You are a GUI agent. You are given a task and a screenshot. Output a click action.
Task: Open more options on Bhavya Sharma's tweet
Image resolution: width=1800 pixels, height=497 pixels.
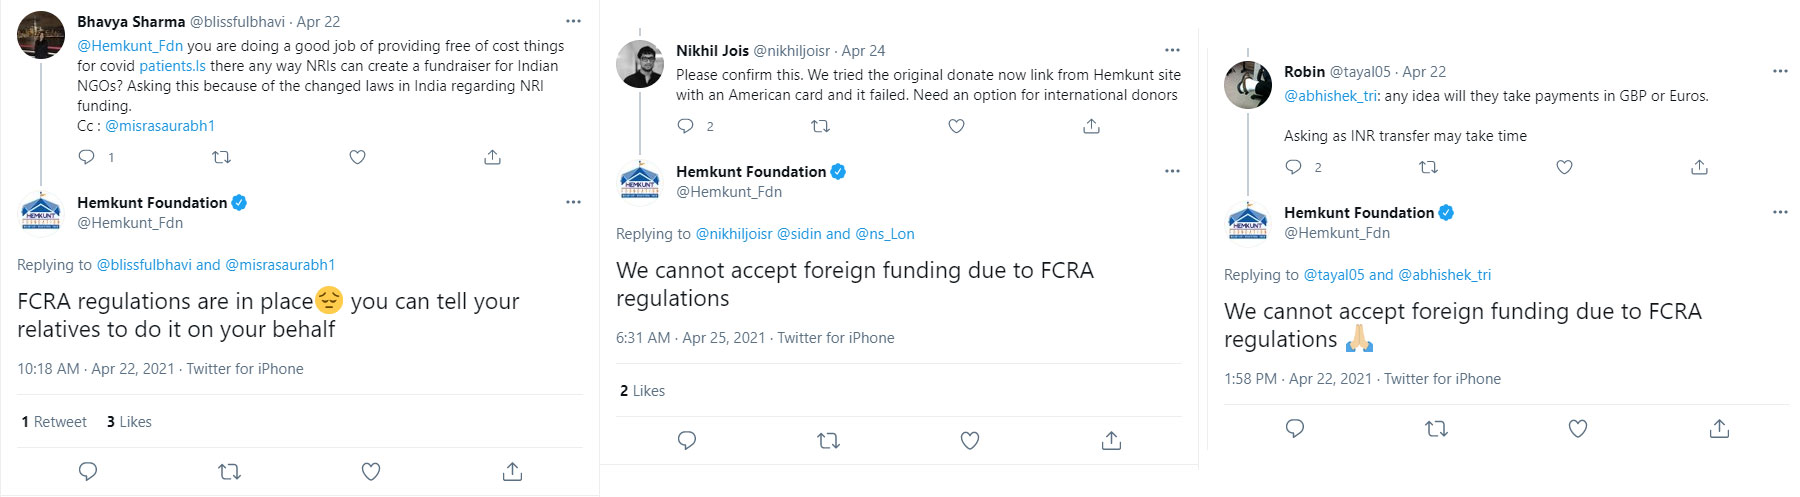pyautogui.click(x=573, y=21)
